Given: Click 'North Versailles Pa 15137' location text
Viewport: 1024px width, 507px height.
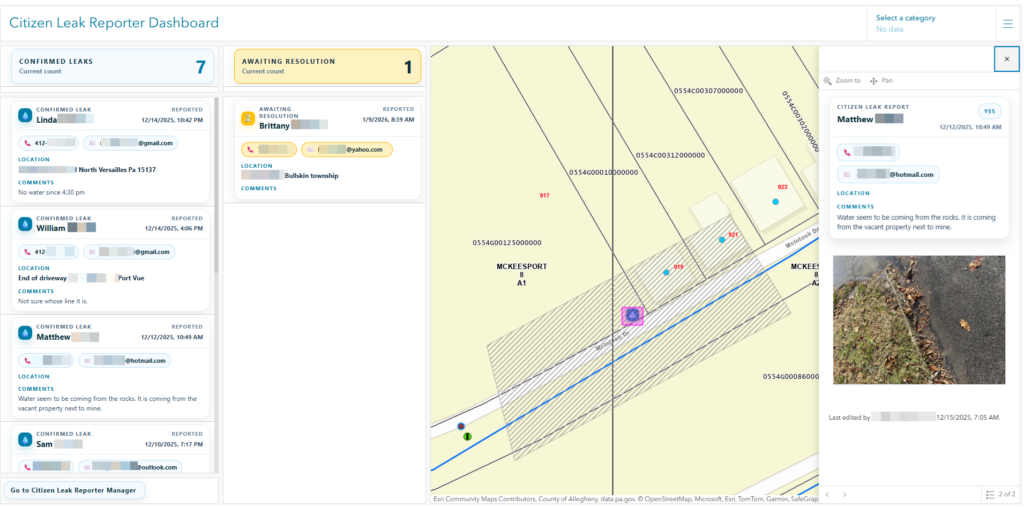Looking at the screenshot, I should click(x=116, y=169).
